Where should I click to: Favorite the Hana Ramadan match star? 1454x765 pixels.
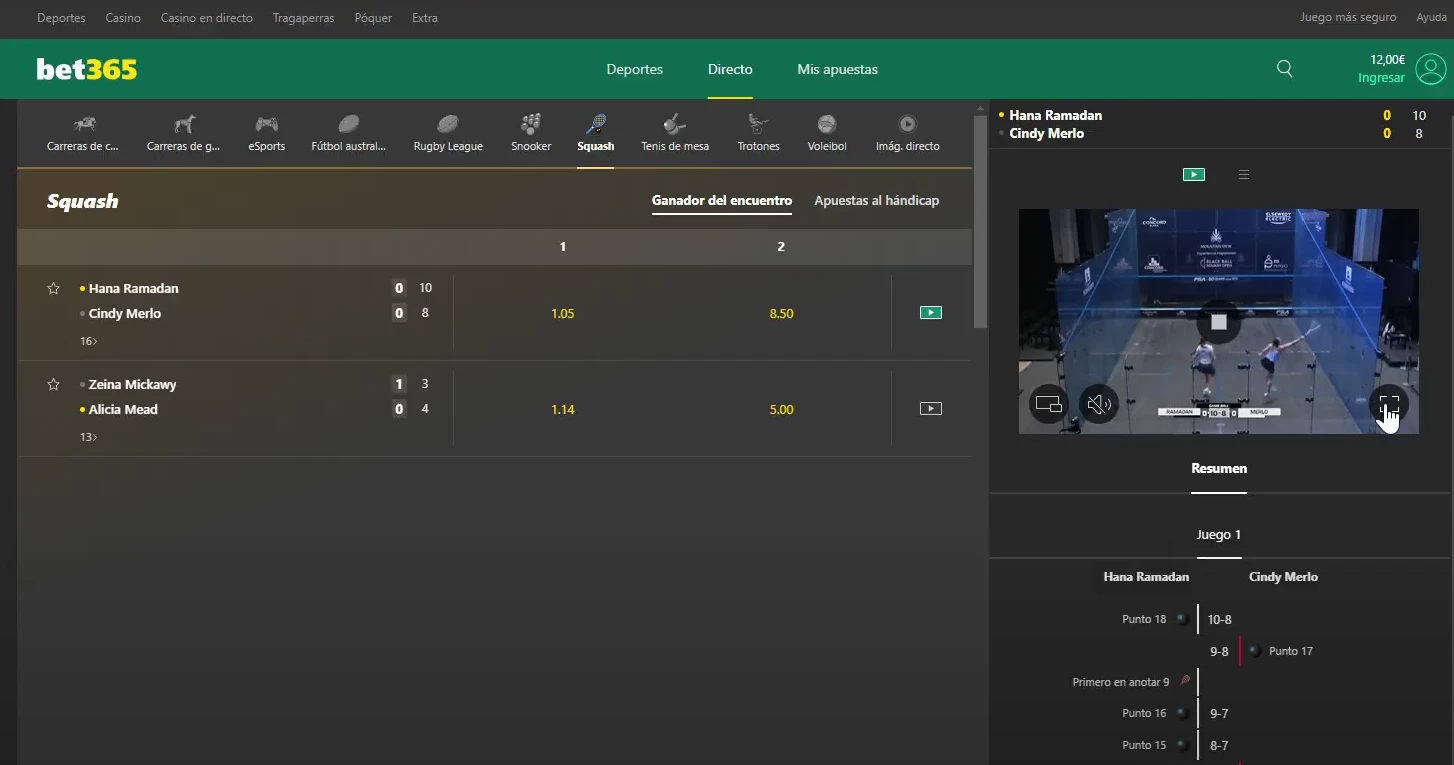click(53, 288)
